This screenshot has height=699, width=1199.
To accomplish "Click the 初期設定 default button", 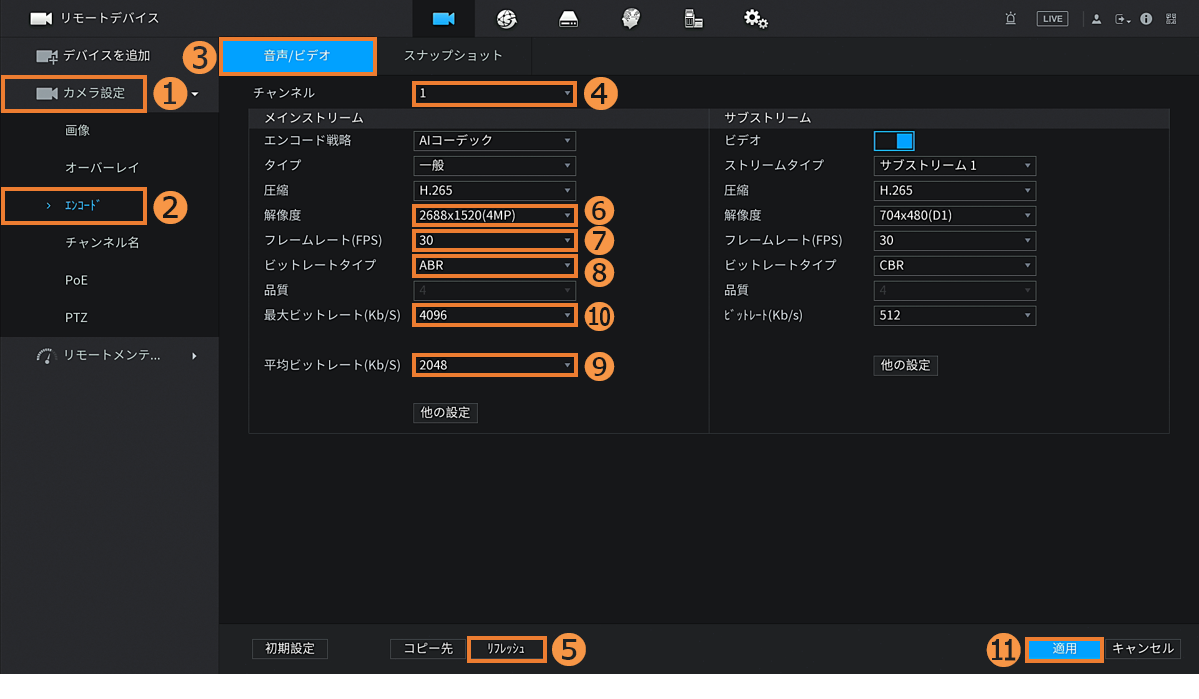I will [x=289, y=649].
